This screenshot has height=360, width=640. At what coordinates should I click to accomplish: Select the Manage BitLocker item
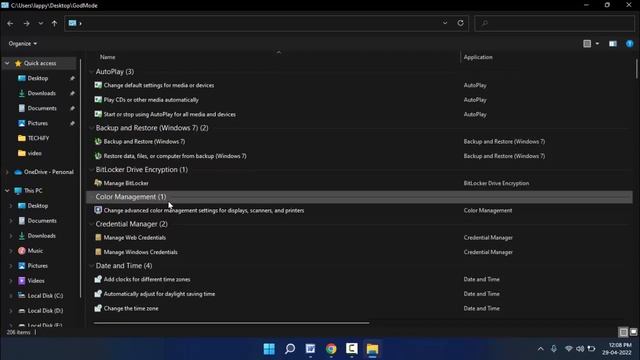click(x=126, y=183)
